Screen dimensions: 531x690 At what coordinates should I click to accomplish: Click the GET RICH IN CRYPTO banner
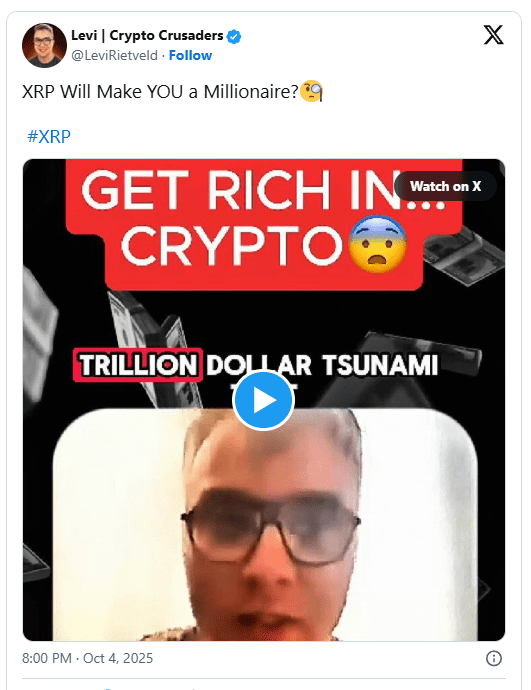click(x=263, y=222)
